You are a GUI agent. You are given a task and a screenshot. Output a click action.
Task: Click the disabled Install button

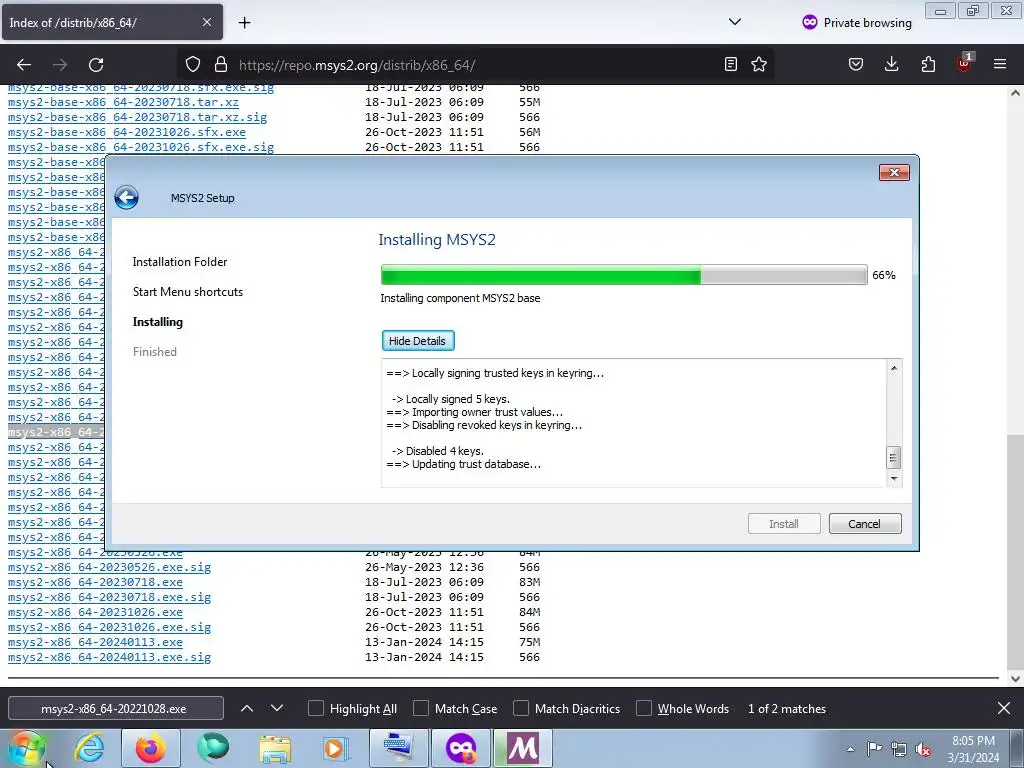click(784, 524)
